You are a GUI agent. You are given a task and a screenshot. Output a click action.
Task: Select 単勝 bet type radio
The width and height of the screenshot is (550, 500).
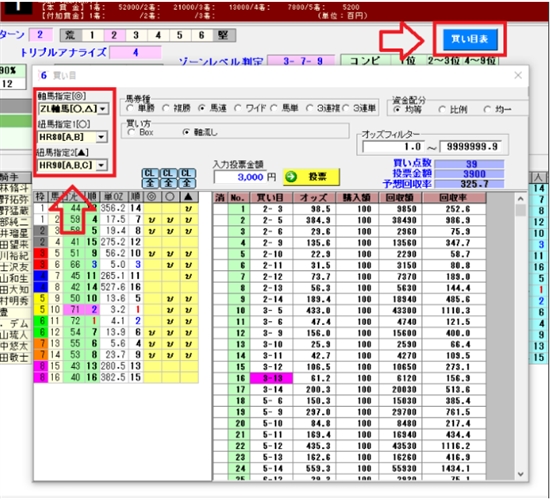[x=130, y=108]
